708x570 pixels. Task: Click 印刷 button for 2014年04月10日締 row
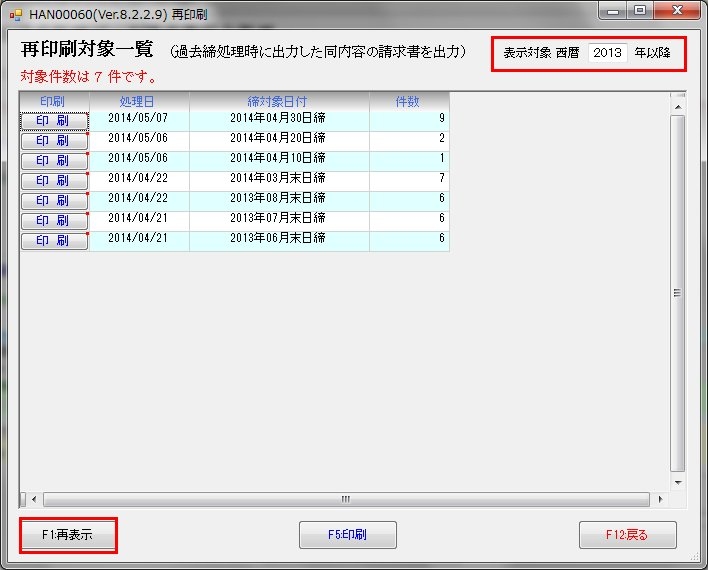(x=54, y=161)
